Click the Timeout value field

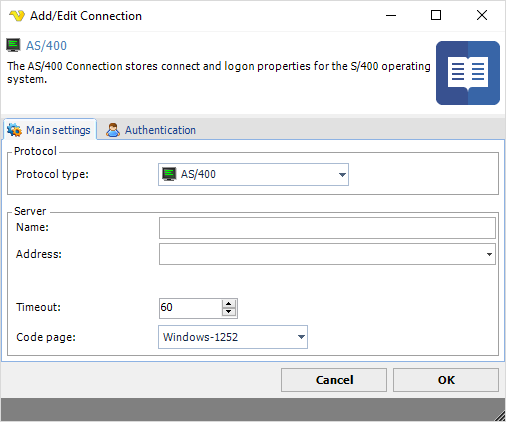coord(190,307)
